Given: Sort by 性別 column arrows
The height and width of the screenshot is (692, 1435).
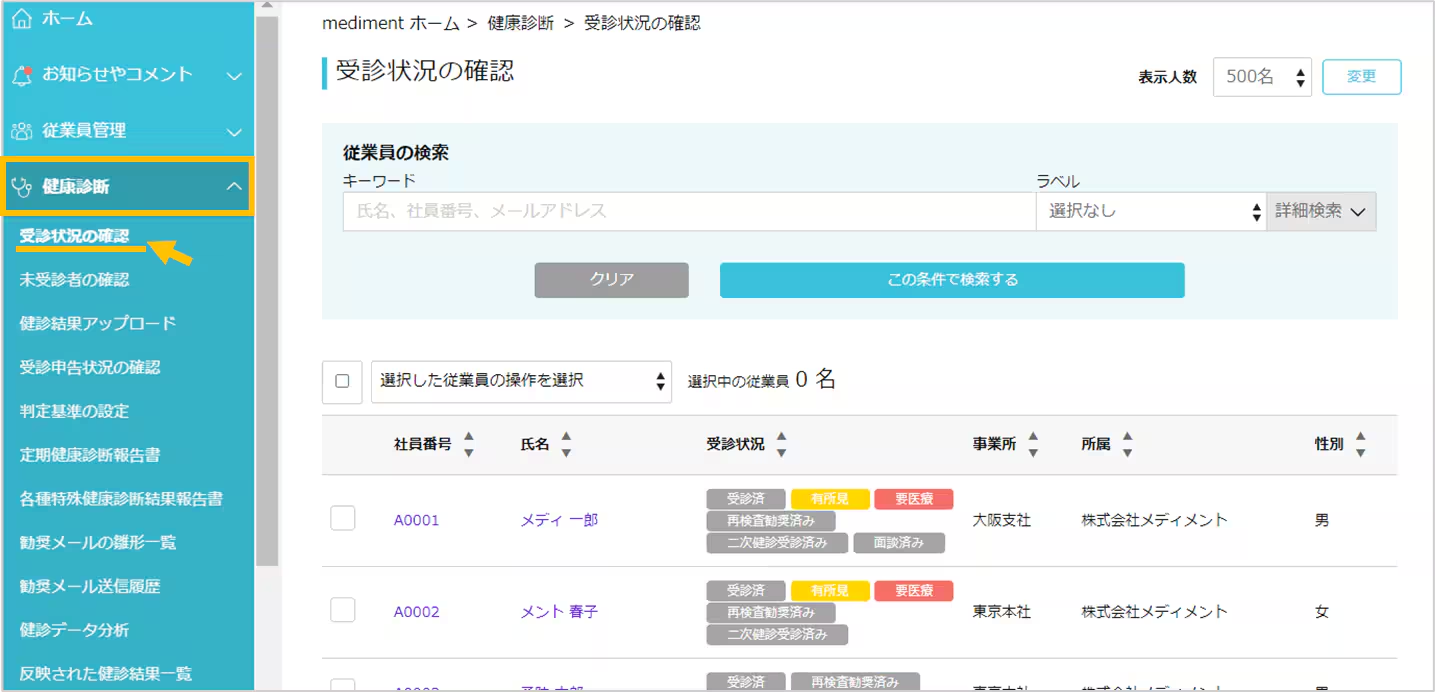Looking at the screenshot, I should [x=1360, y=445].
